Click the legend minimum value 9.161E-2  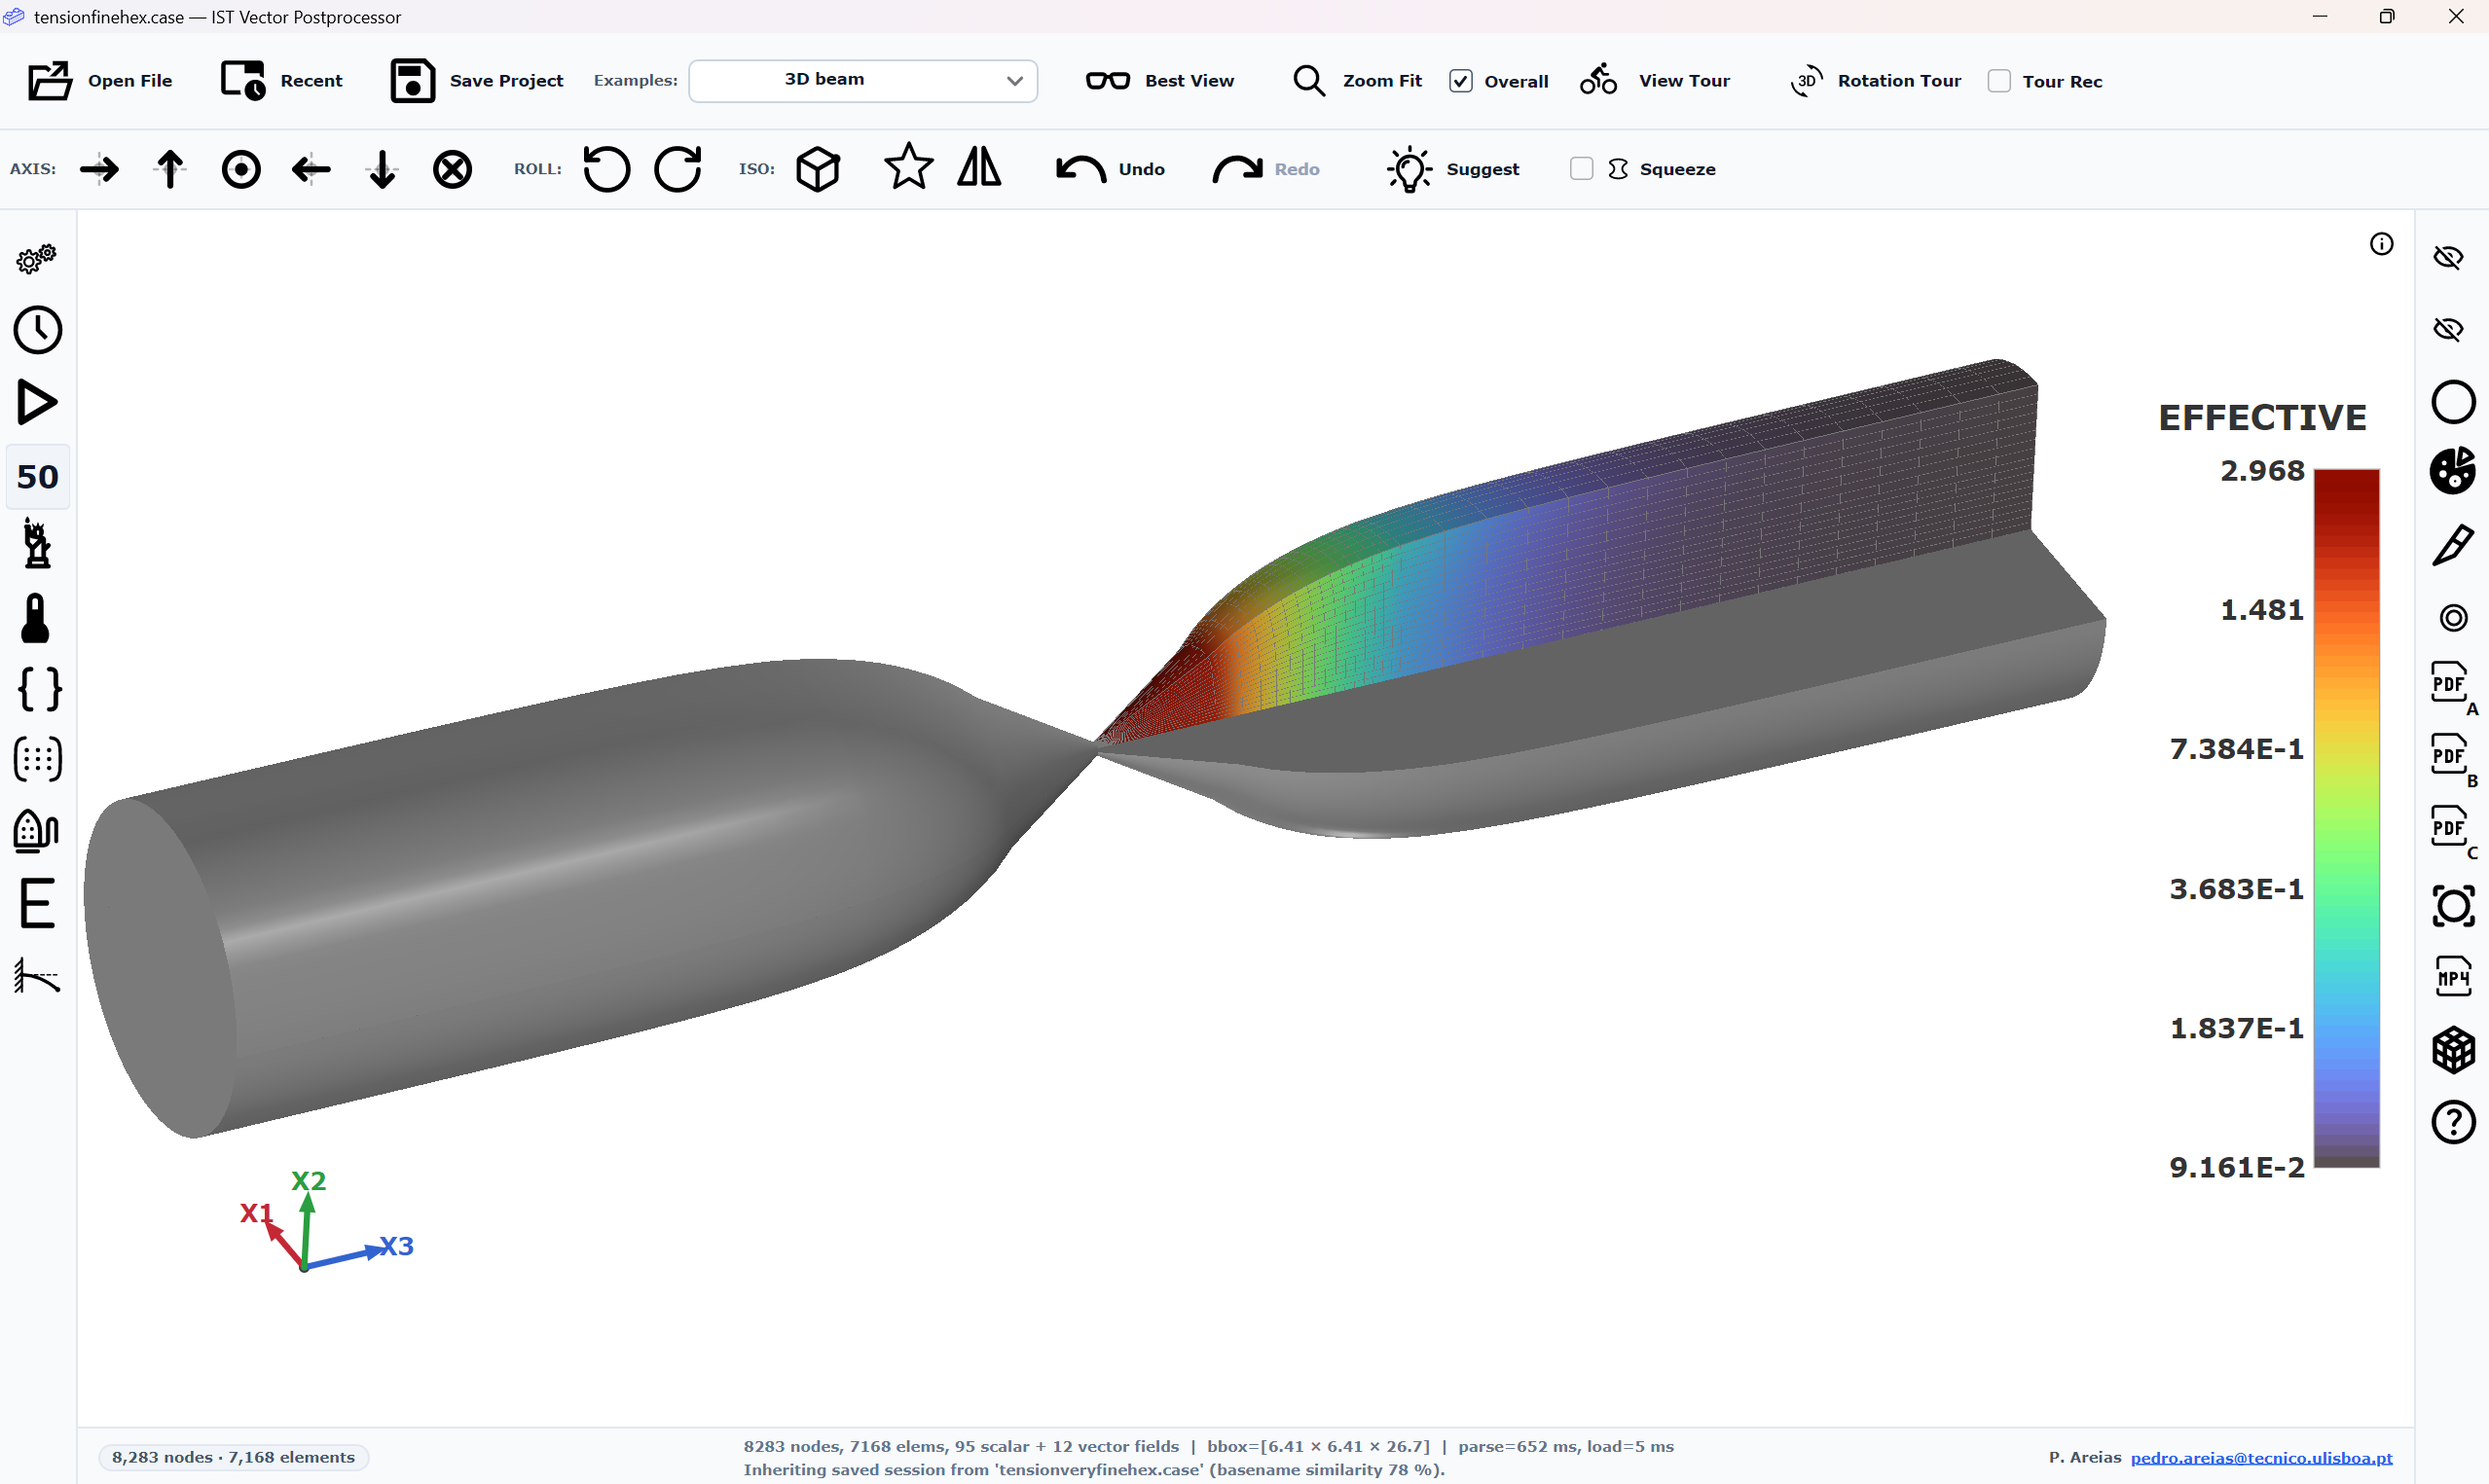point(2237,1167)
